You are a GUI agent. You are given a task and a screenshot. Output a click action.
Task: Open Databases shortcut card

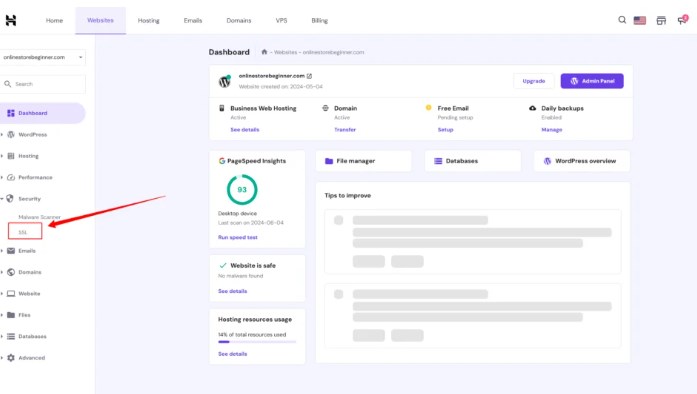tap(473, 161)
